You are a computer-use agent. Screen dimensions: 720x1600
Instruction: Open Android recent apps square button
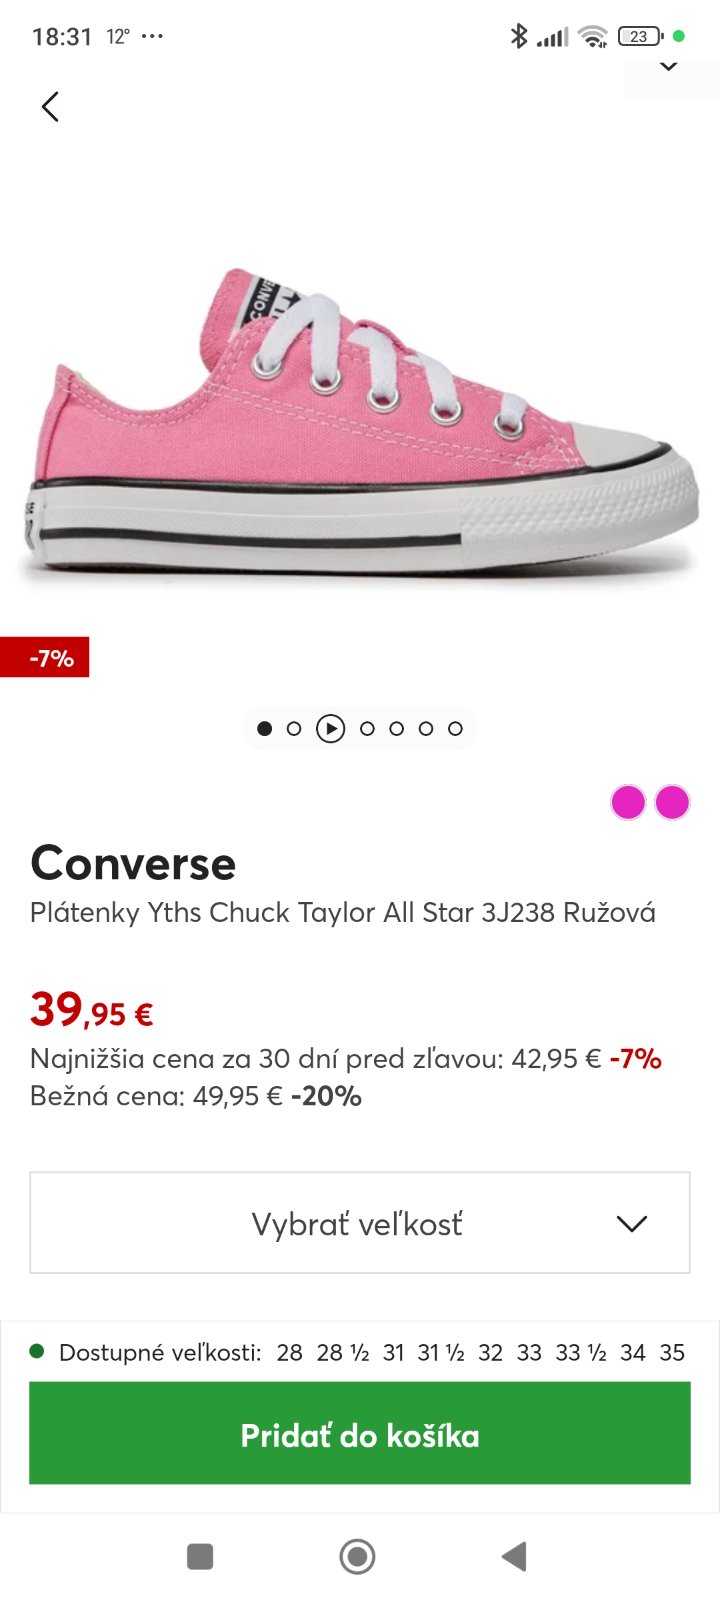pos(200,1556)
